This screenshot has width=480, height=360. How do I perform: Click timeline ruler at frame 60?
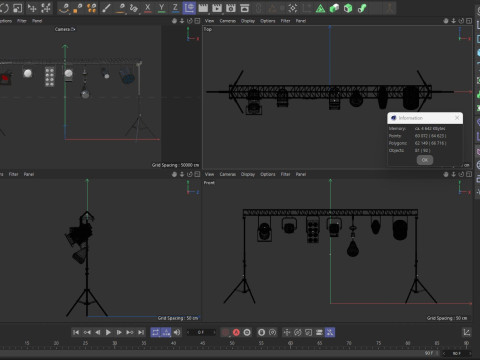pyautogui.click(x=290, y=344)
